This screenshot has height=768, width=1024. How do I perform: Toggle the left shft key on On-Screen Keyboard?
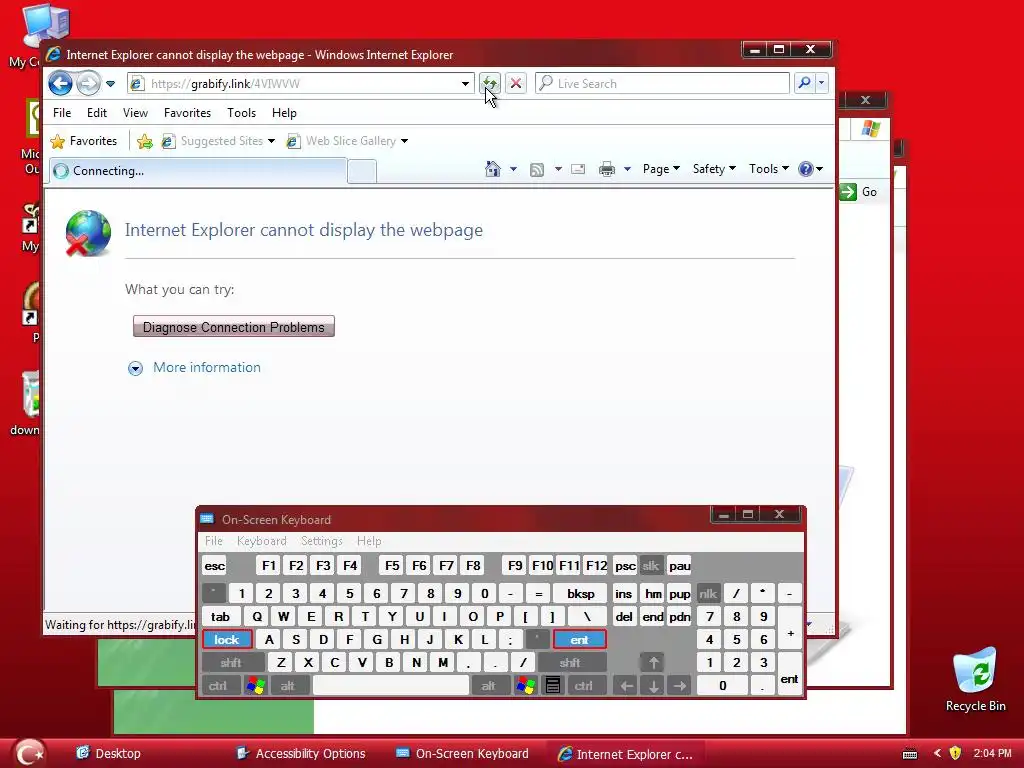(231, 662)
